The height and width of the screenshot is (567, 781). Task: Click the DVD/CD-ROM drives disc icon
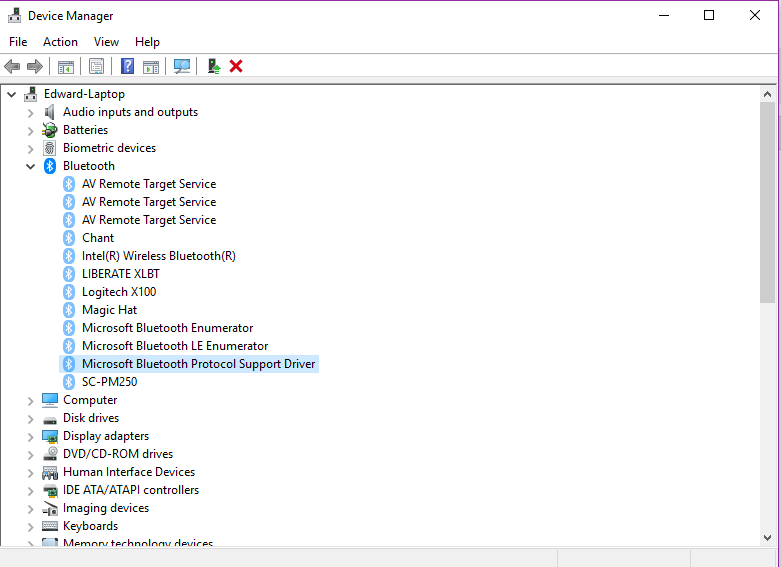pyautogui.click(x=50, y=453)
